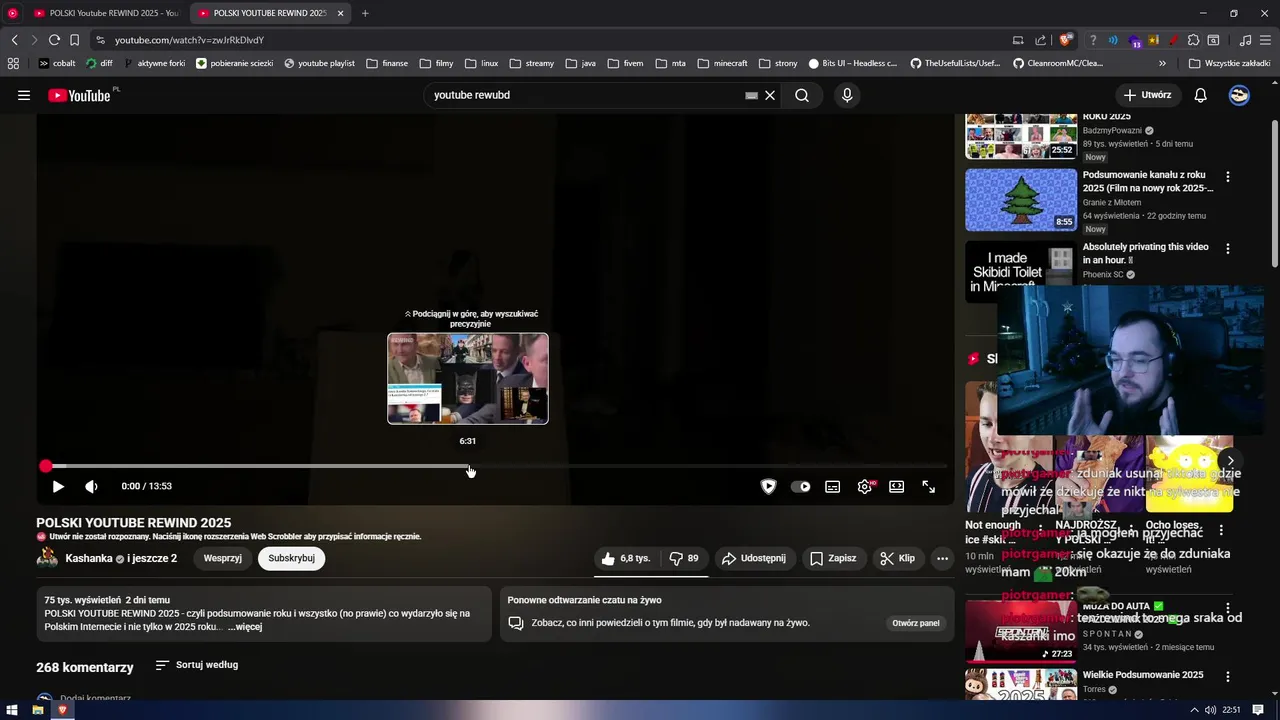Open live chat replay with Otwórz panel
The width and height of the screenshot is (1280, 720).
(916, 623)
